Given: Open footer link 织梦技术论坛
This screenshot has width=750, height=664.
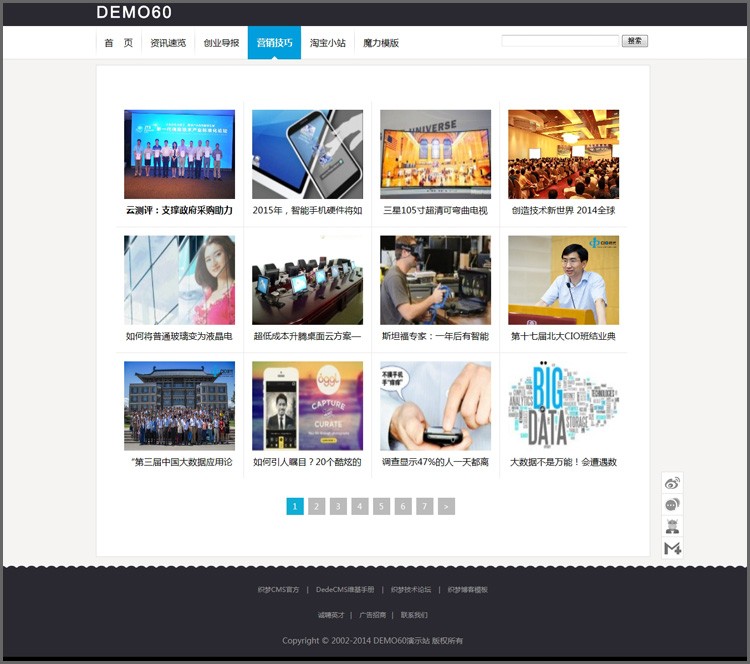Looking at the screenshot, I should tap(411, 590).
